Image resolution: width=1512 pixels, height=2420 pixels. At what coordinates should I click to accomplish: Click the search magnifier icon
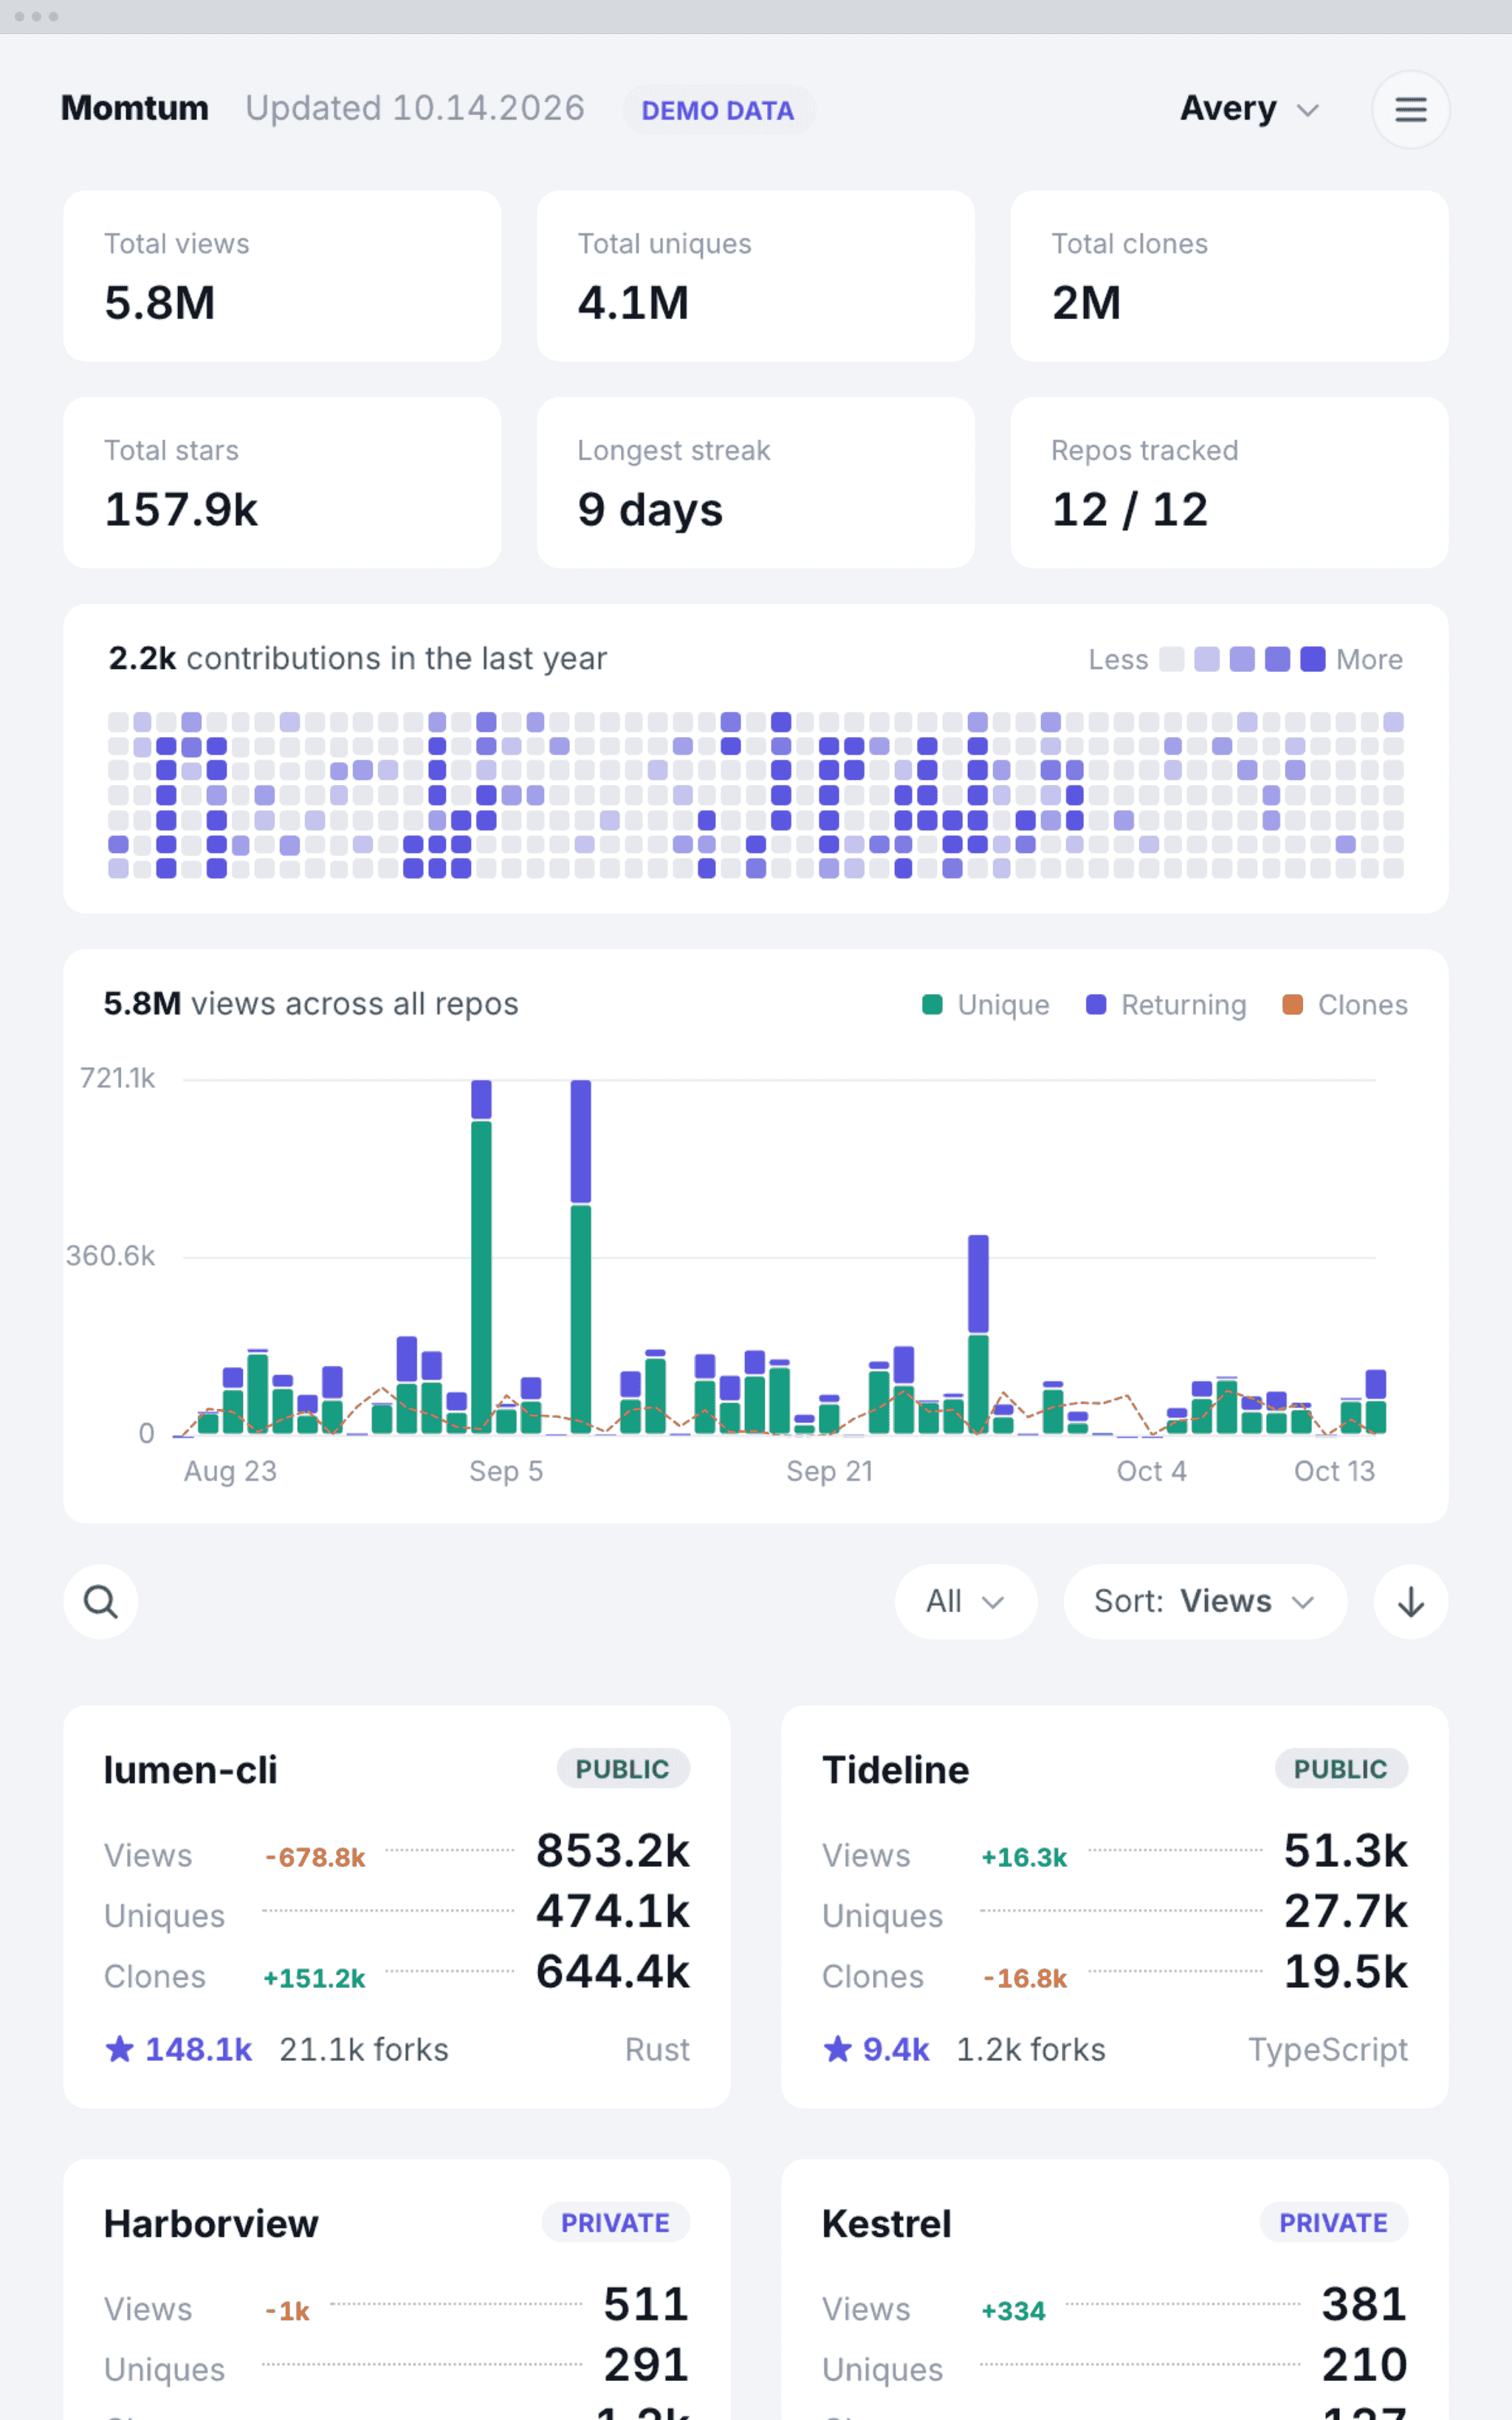click(x=101, y=1601)
